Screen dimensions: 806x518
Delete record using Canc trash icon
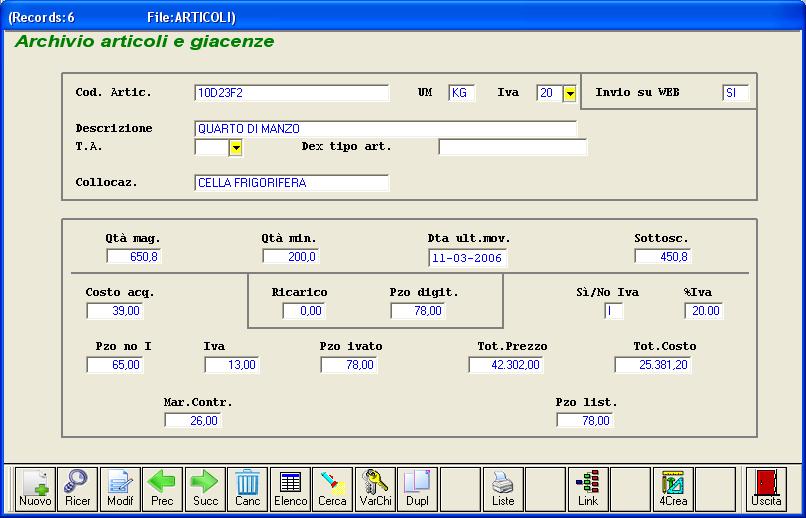(248, 489)
